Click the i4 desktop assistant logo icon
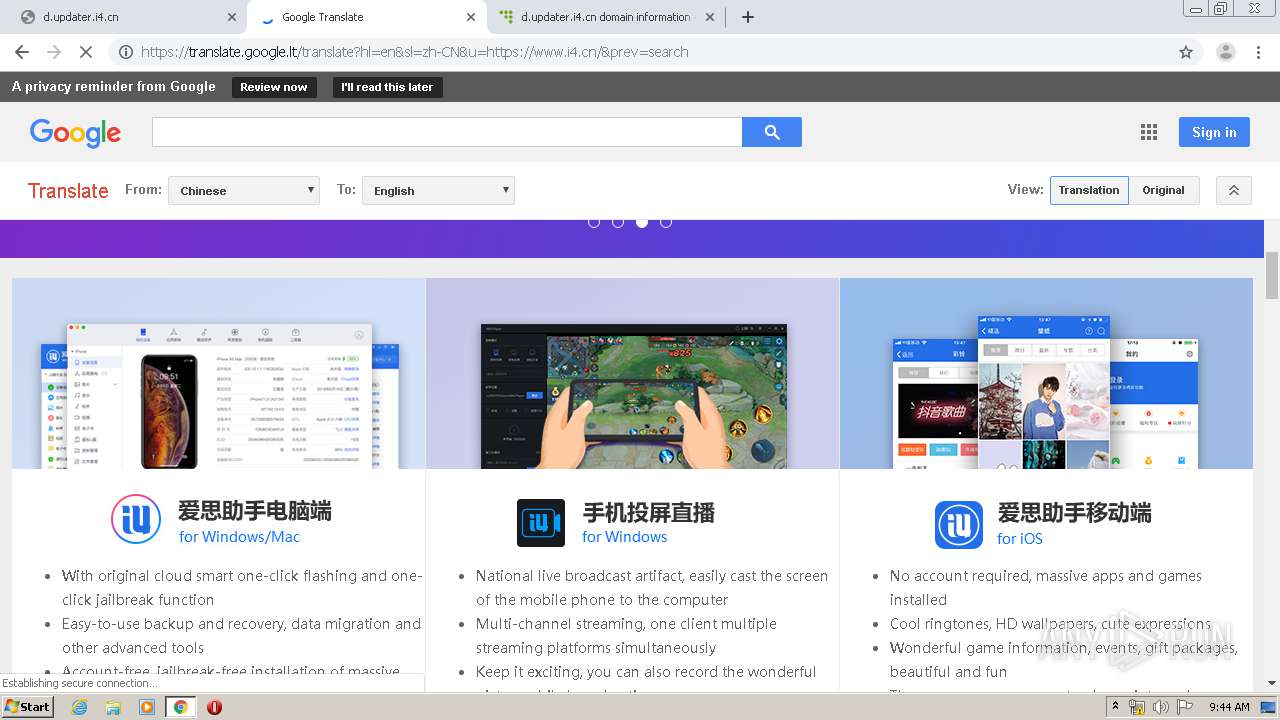The height and width of the screenshot is (720, 1280). point(136,521)
